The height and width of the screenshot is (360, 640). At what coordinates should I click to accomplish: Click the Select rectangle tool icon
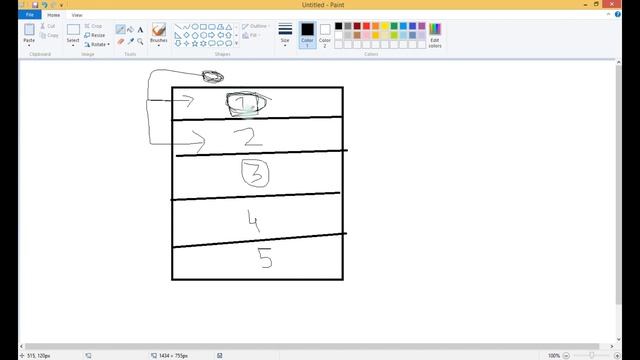coord(73,30)
